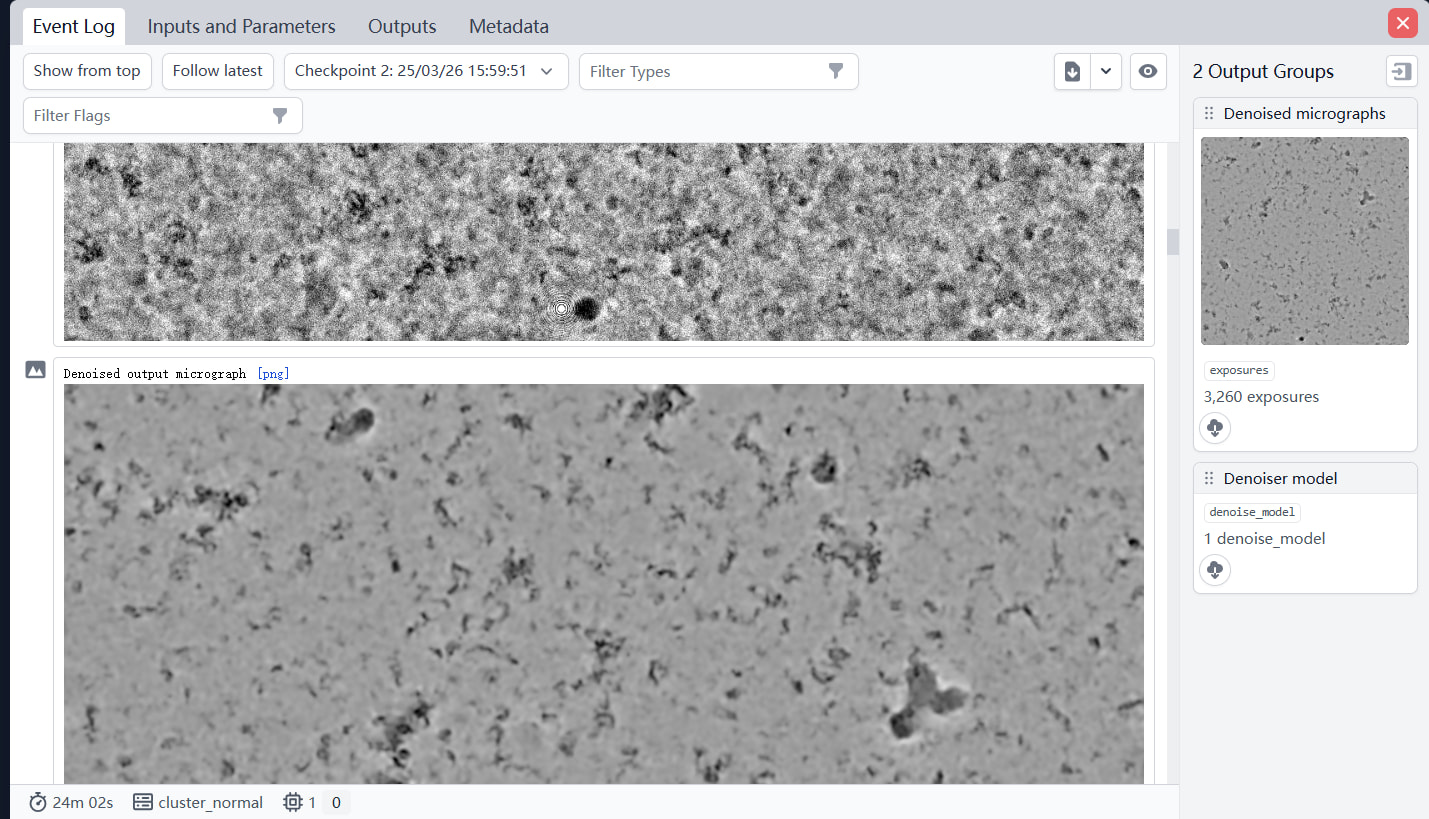Image resolution: width=1429 pixels, height=819 pixels.
Task: Toggle the eye visibility icon in toolbar
Action: coord(1148,72)
